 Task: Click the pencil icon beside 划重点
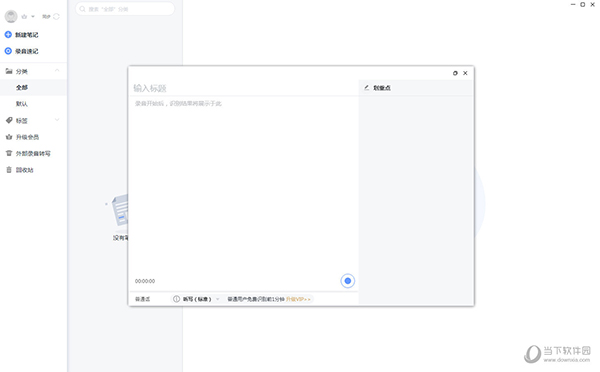point(367,88)
